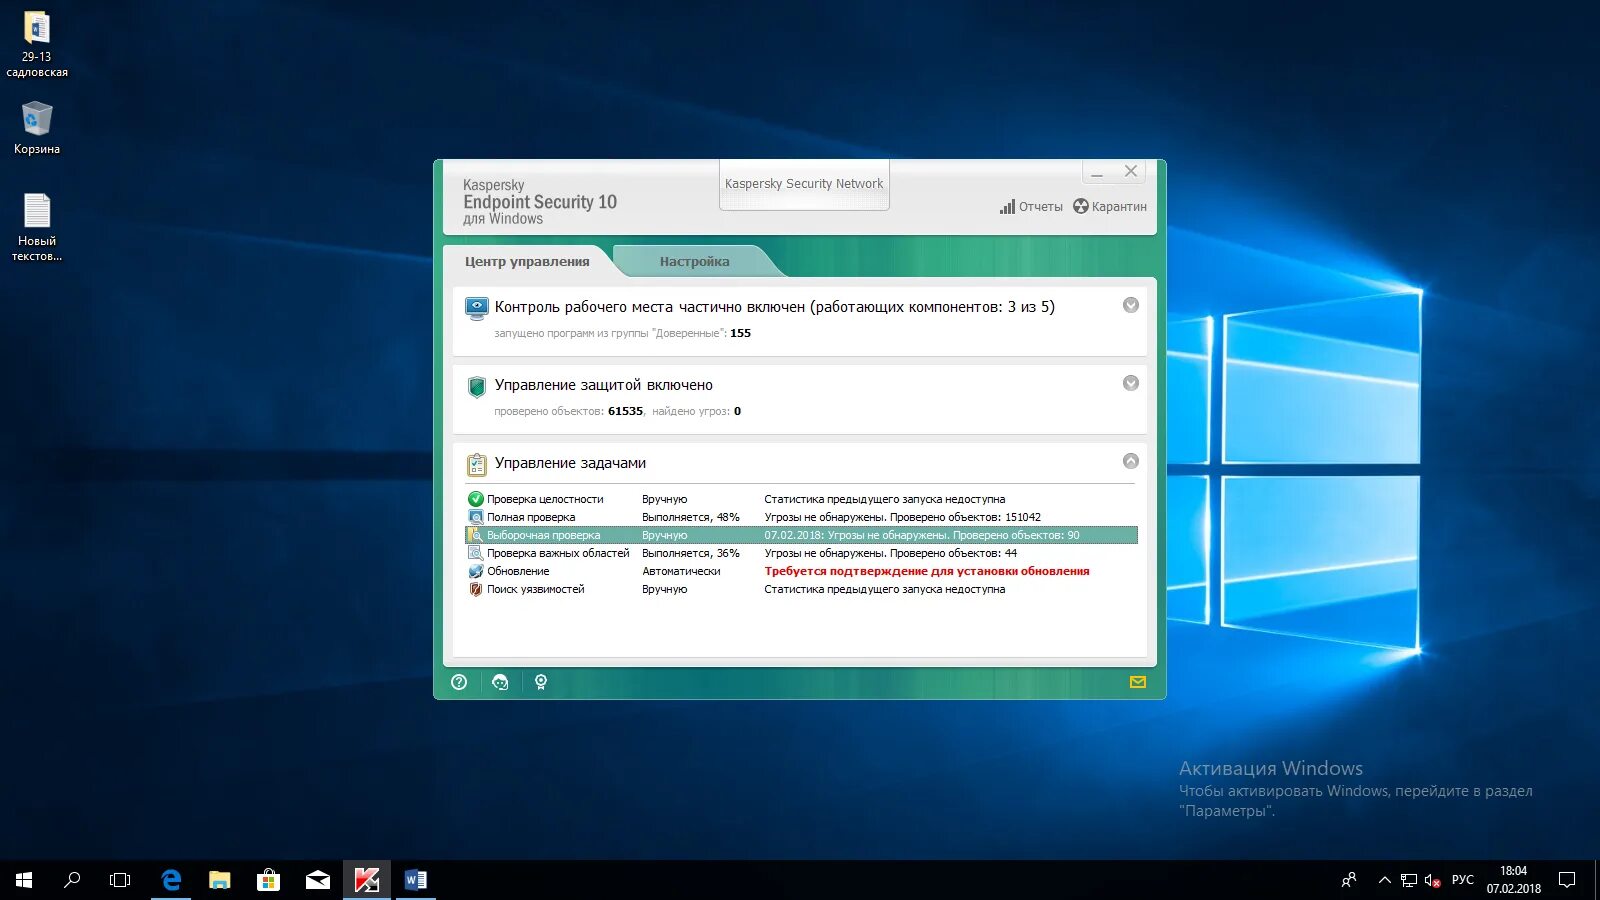The width and height of the screenshot is (1600, 900).
Task: Open the Reports (Отчеты) icon
Action: [x=1031, y=207]
